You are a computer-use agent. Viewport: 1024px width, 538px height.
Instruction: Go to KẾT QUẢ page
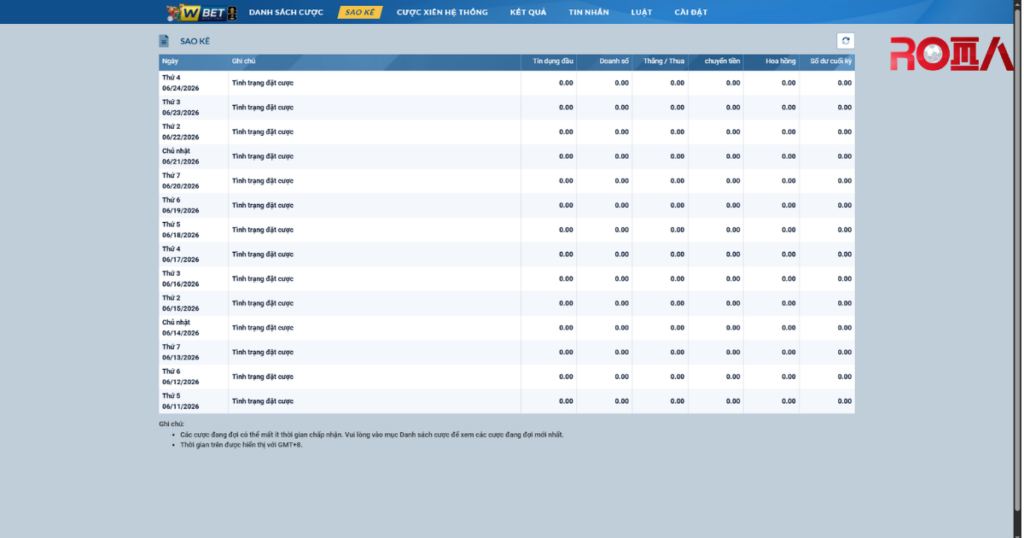pos(528,12)
